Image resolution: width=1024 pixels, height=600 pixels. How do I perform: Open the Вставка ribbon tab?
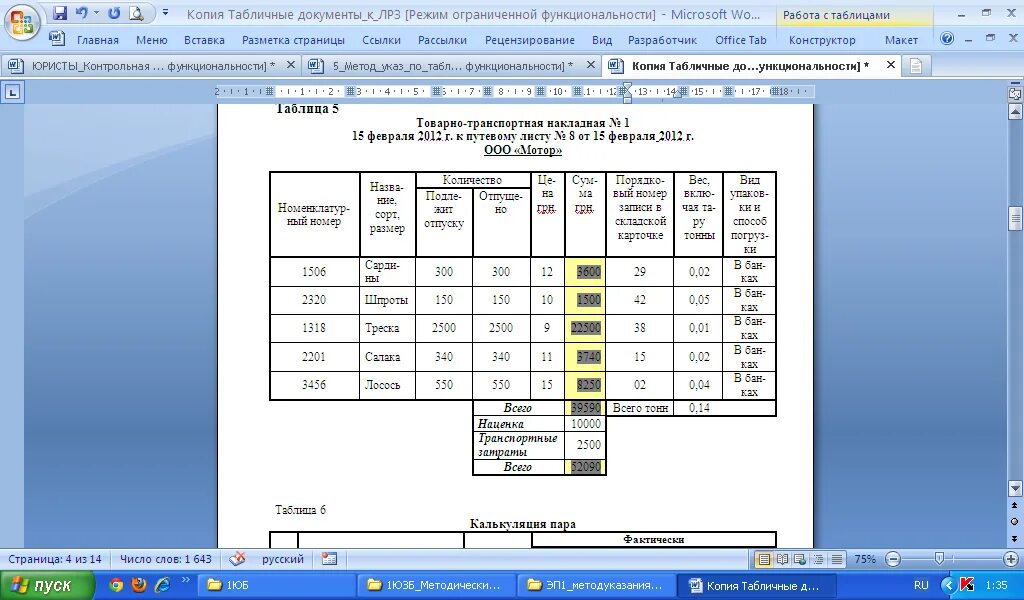pos(204,40)
